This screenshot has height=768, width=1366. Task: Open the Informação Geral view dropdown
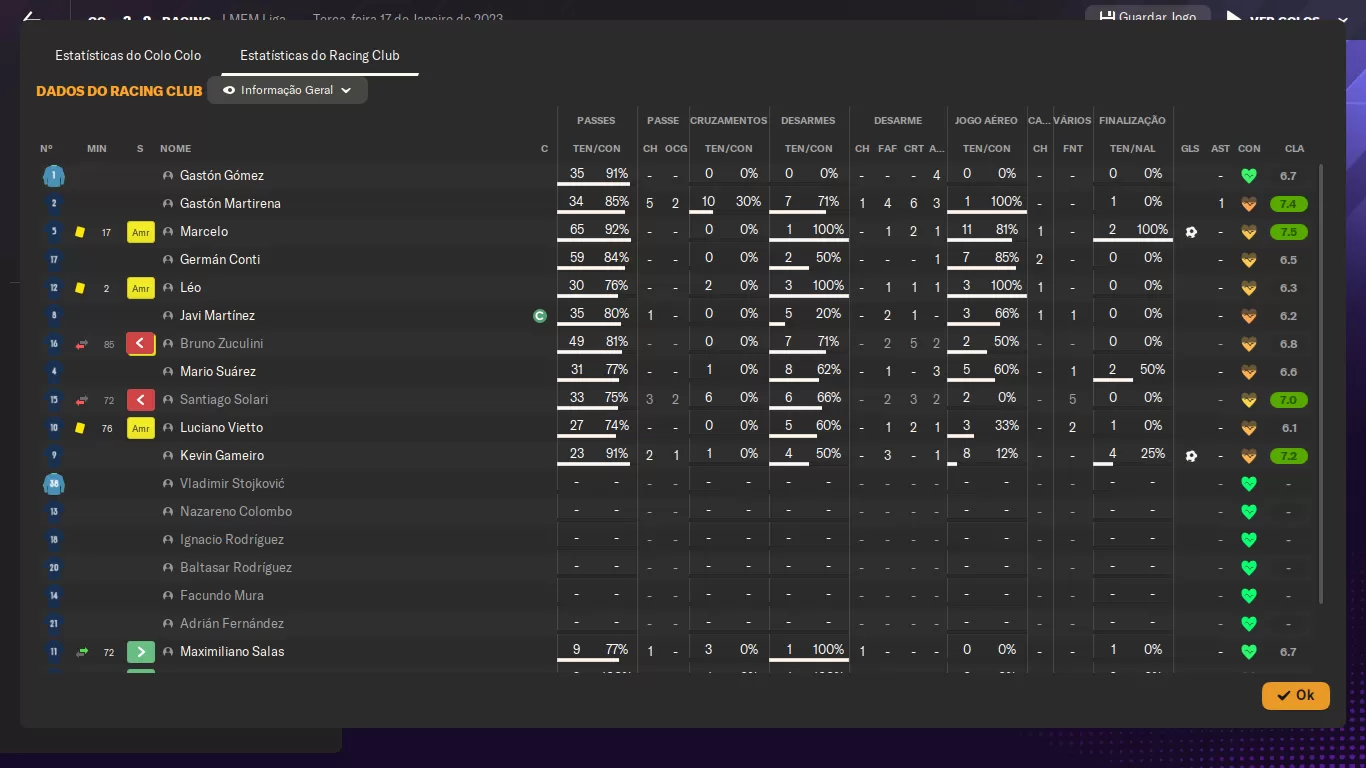pos(287,90)
